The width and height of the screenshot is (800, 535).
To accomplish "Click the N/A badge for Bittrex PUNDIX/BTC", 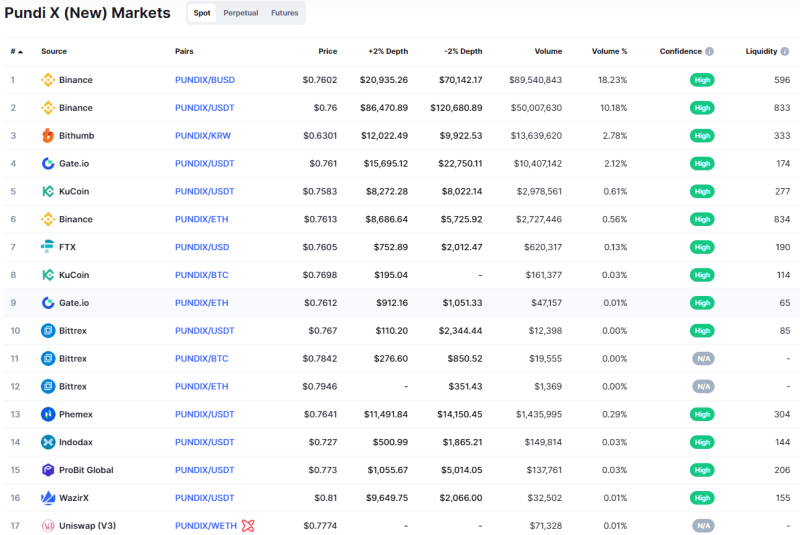I will [x=704, y=359].
